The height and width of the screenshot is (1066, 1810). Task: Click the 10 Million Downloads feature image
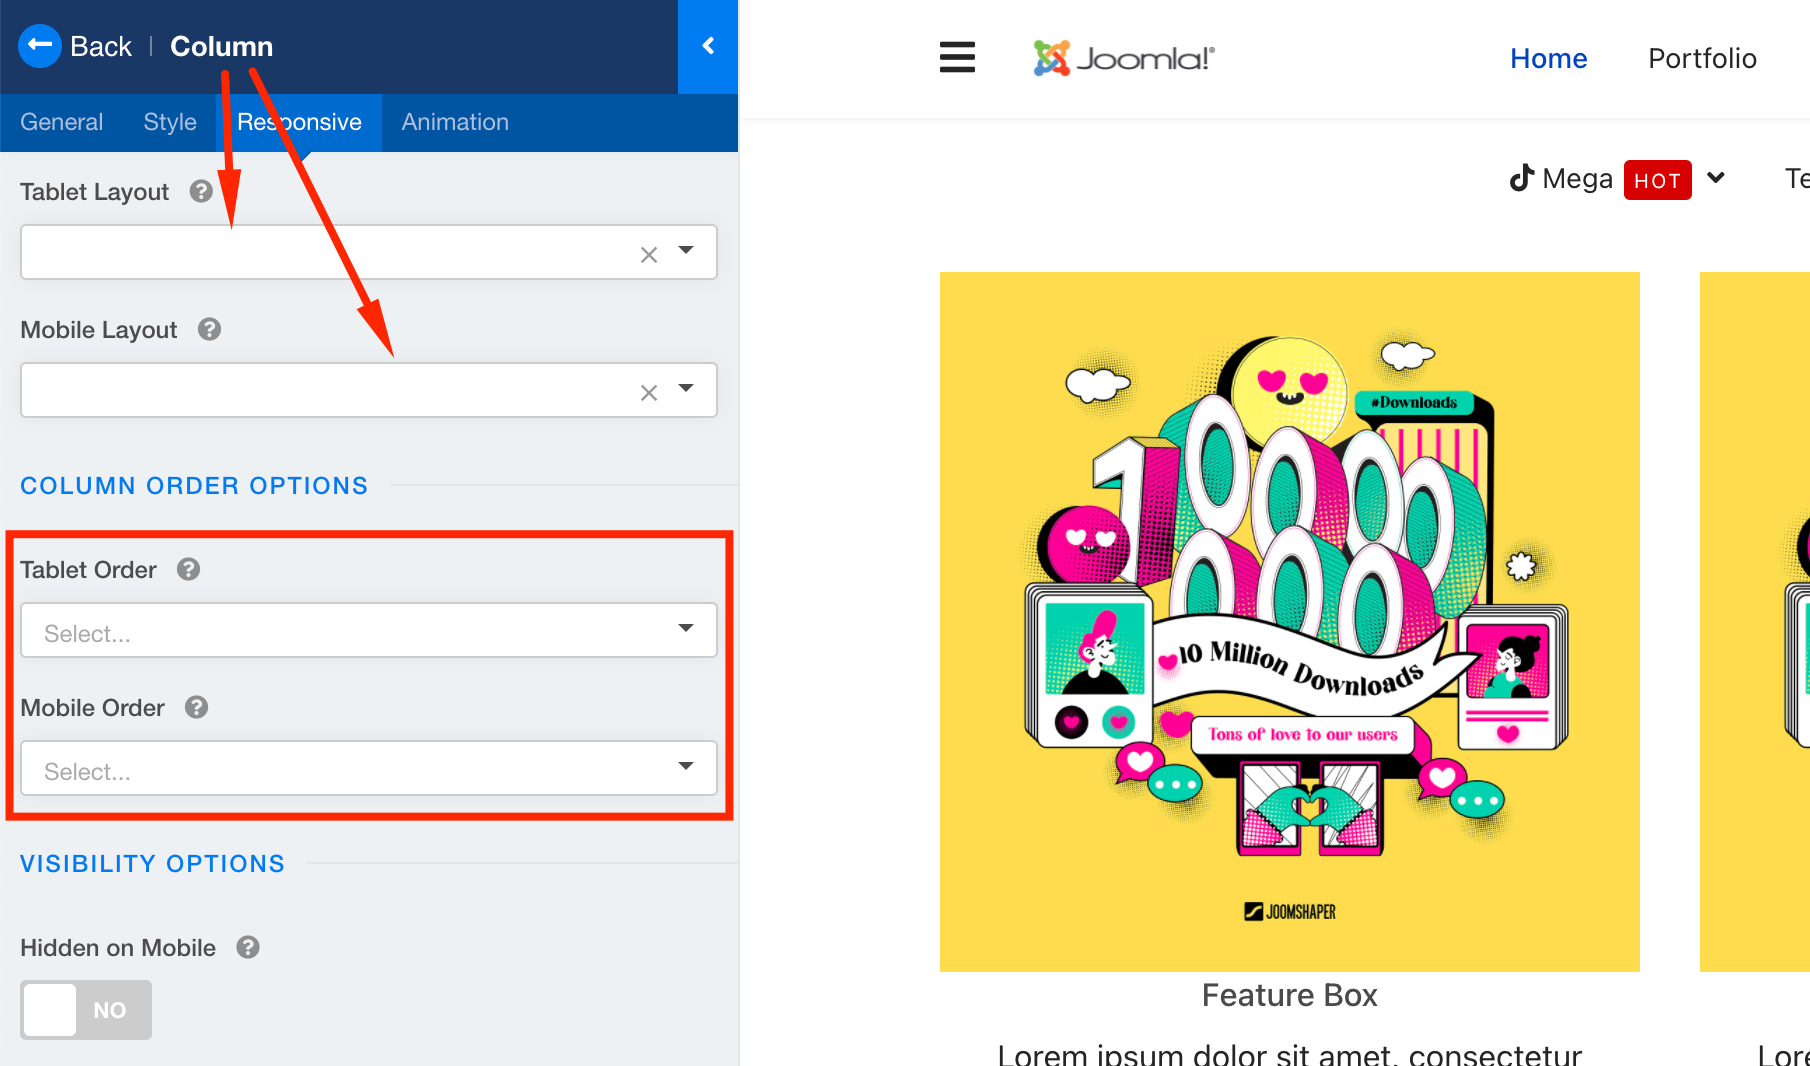click(1289, 621)
